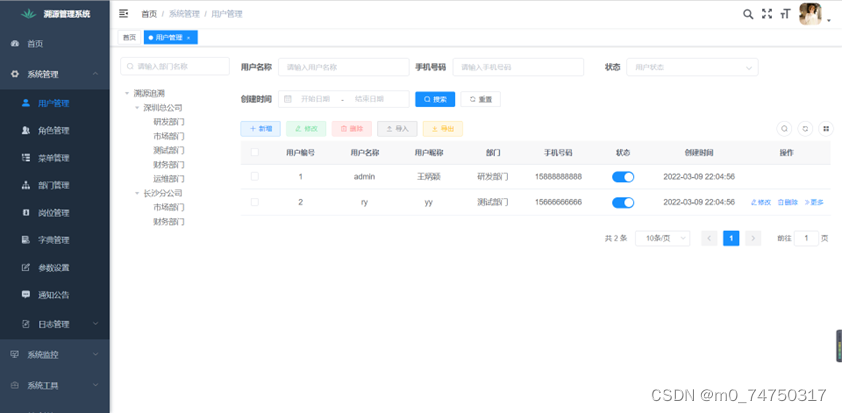Go to 首页 in the sidebar
The height and width of the screenshot is (413, 842).
55,44
